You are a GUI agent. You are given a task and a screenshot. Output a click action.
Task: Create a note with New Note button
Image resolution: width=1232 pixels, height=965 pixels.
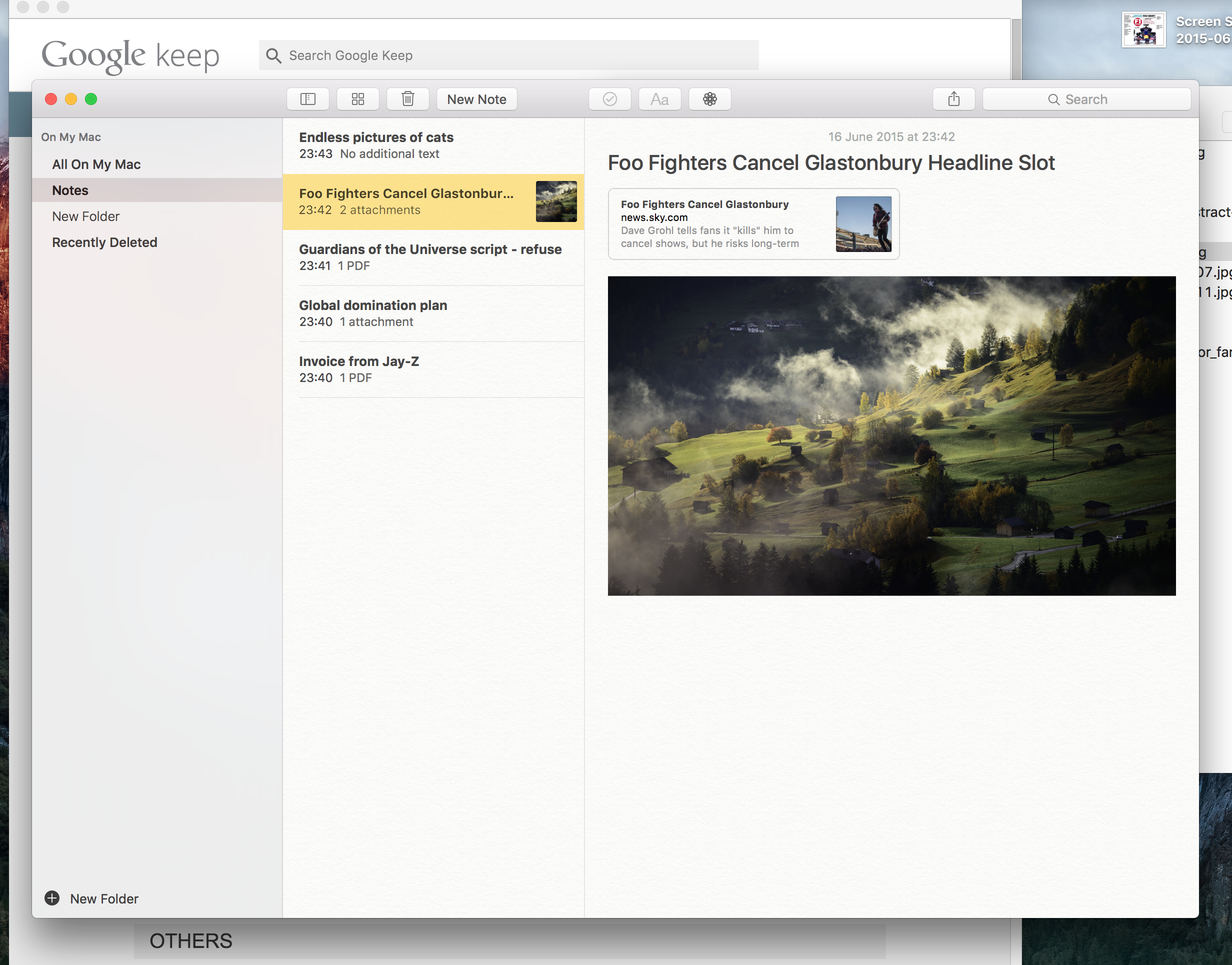click(477, 99)
